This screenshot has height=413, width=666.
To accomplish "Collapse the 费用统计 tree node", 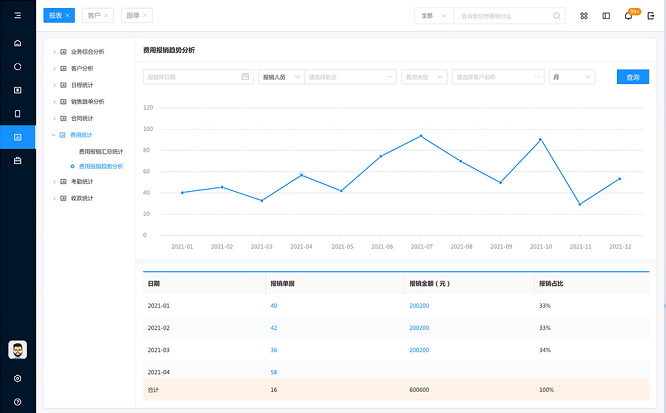I will [x=54, y=134].
